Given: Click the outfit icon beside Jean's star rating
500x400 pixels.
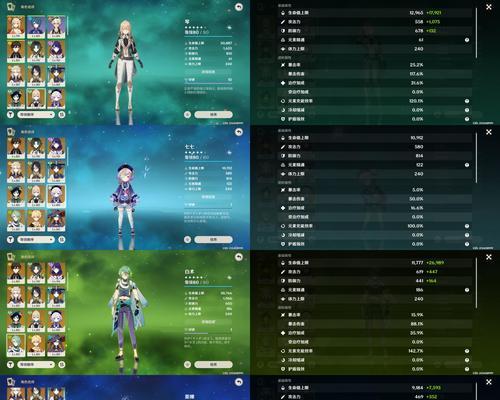Looking at the screenshot, I should coord(229,27).
